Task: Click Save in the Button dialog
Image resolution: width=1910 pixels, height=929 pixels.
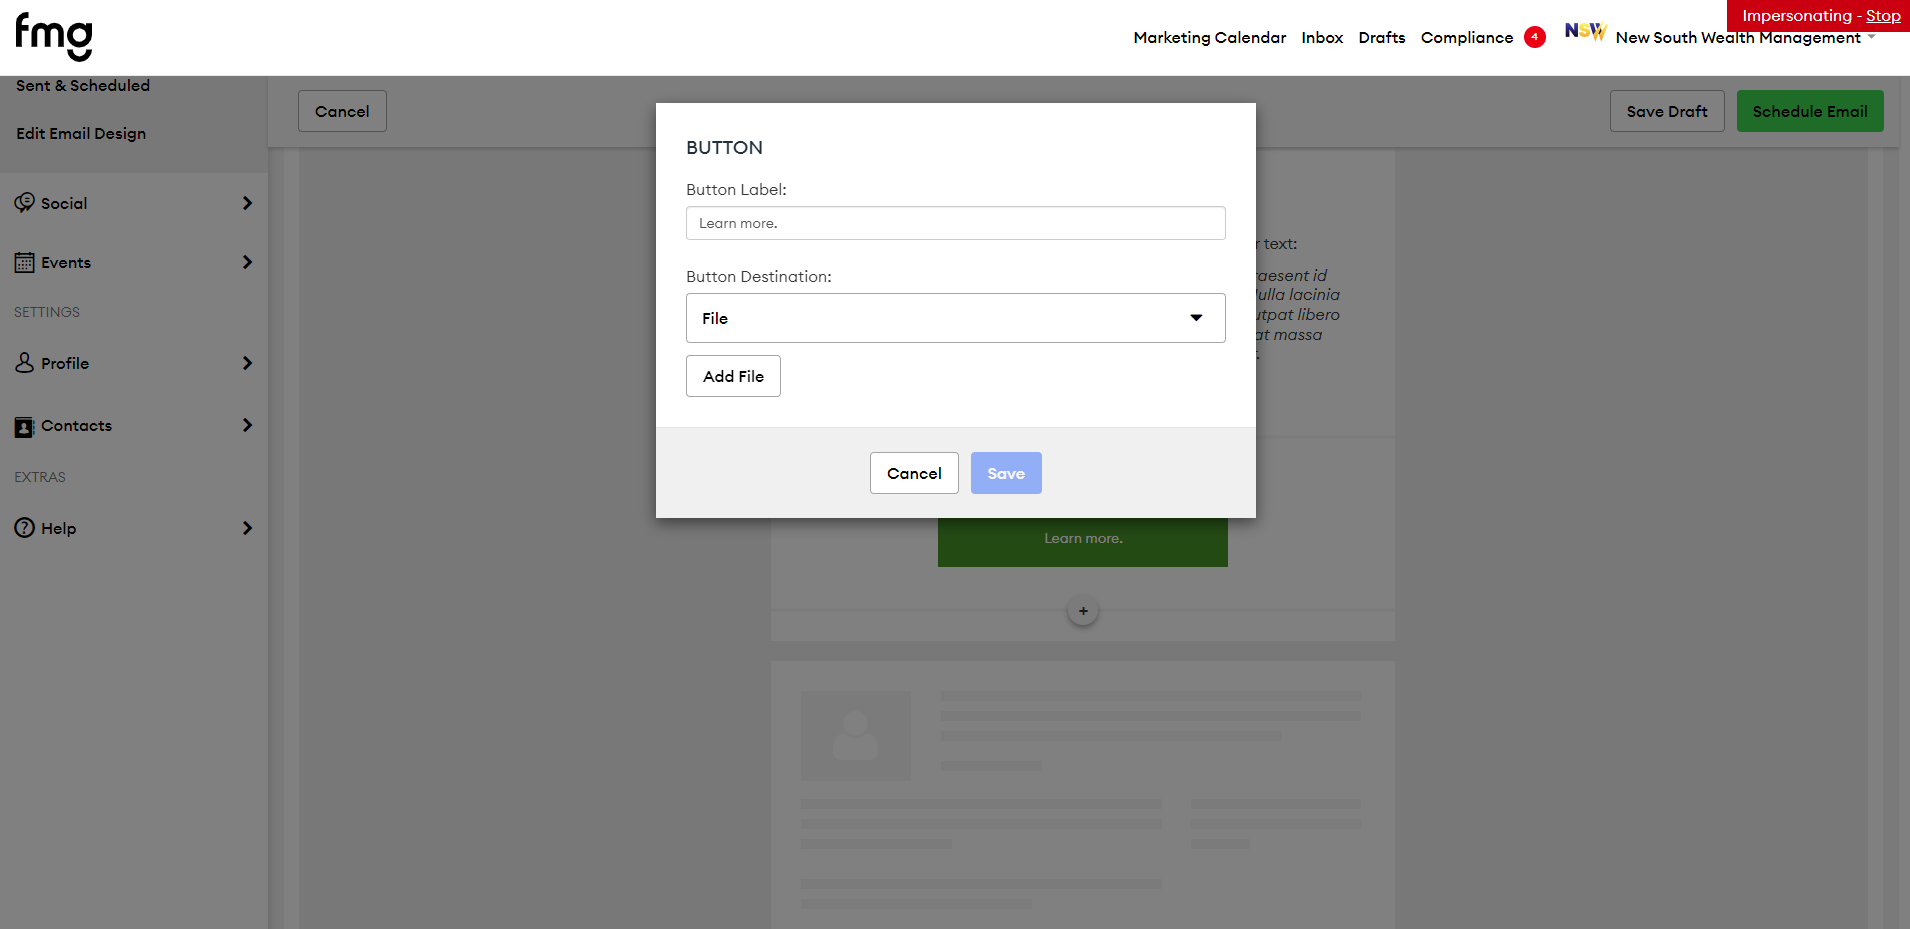Action: (x=1006, y=473)
